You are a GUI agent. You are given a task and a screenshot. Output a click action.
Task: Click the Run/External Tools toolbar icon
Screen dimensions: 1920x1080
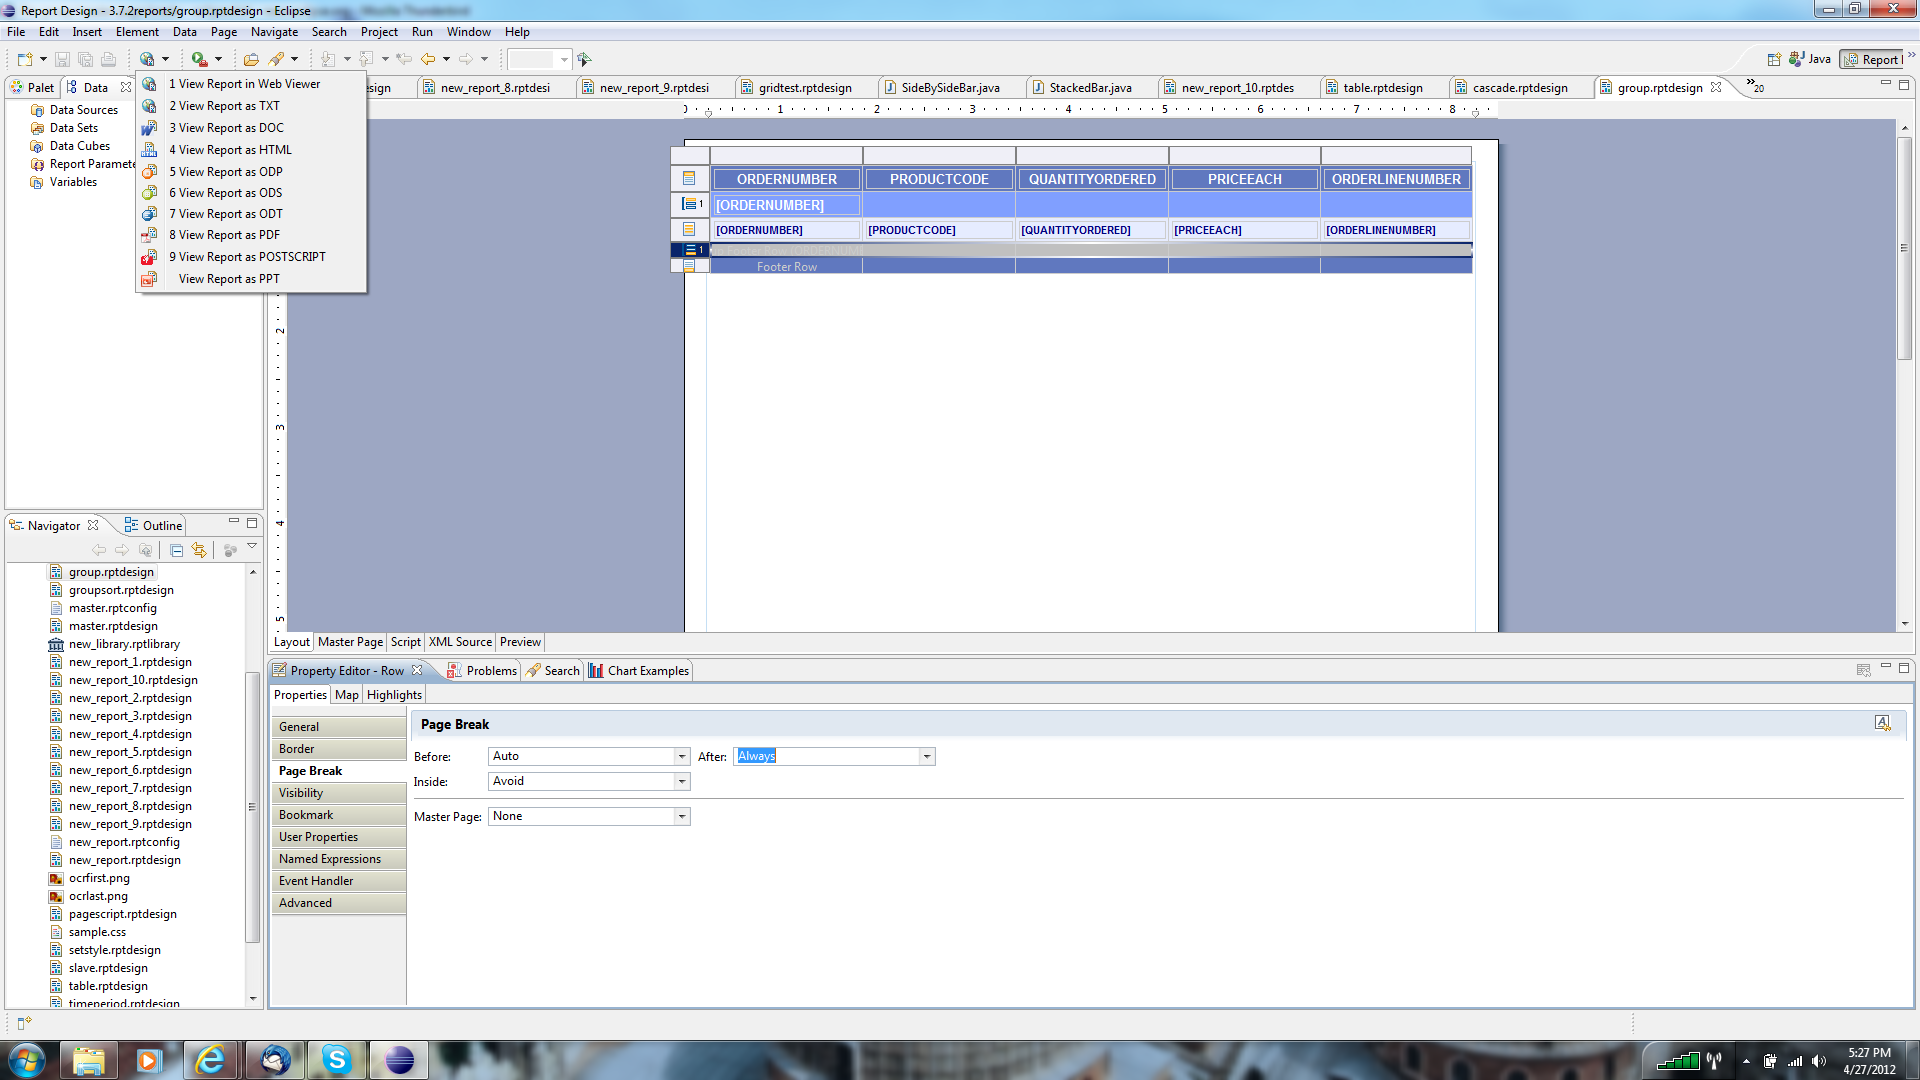pos(199,59)
